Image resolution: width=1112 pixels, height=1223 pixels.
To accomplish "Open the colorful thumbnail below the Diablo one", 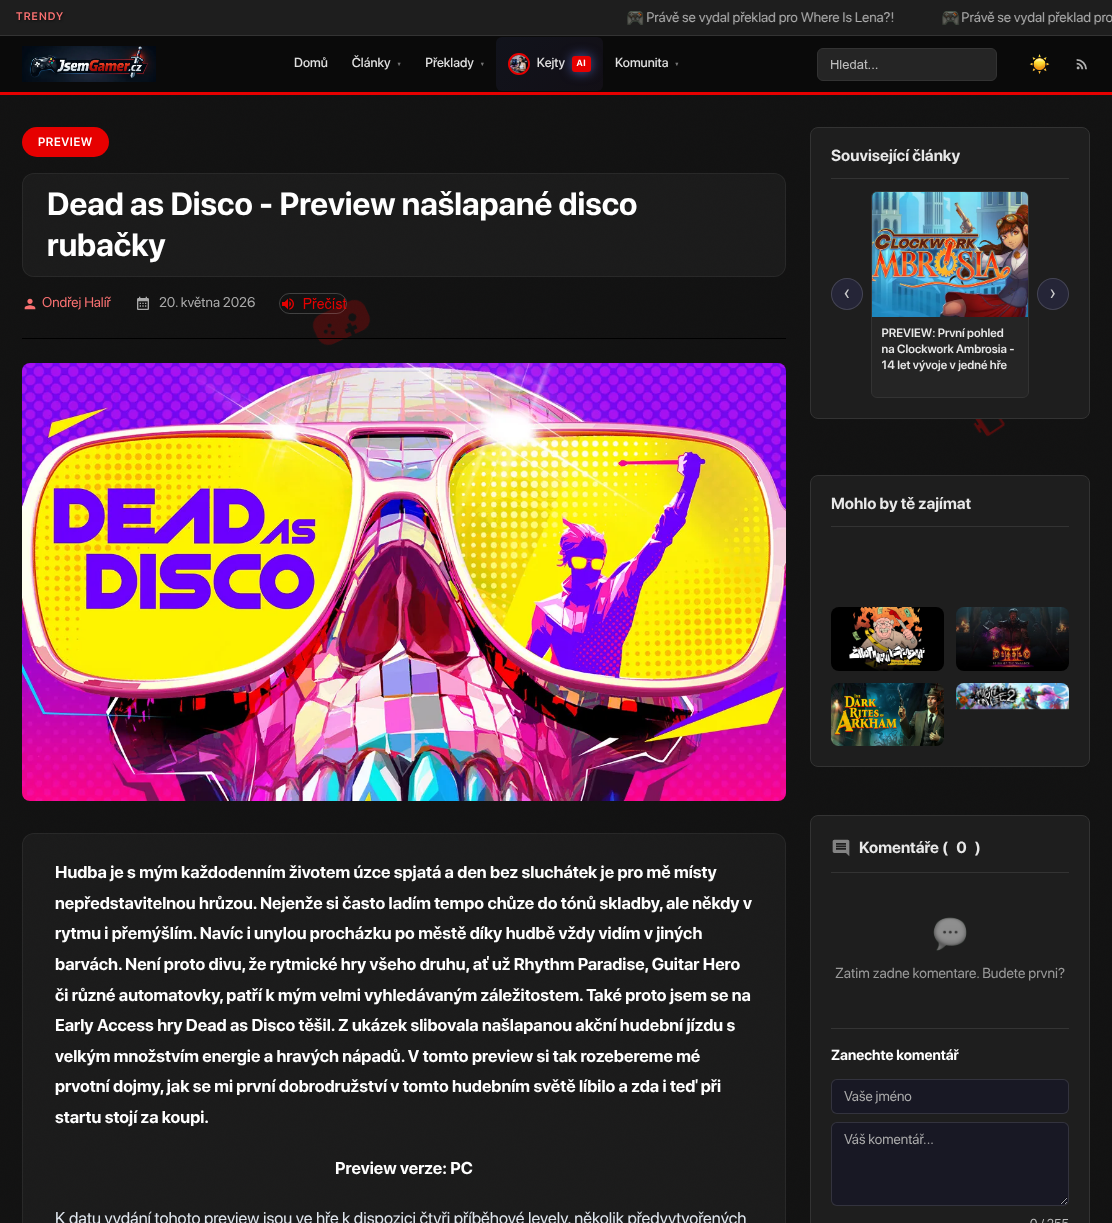I will [x=1012, y=696].
